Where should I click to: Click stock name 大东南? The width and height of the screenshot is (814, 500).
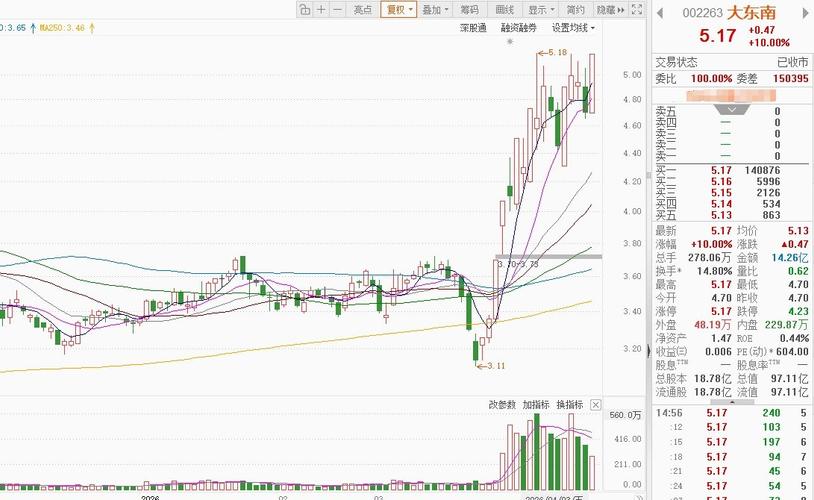751,12
